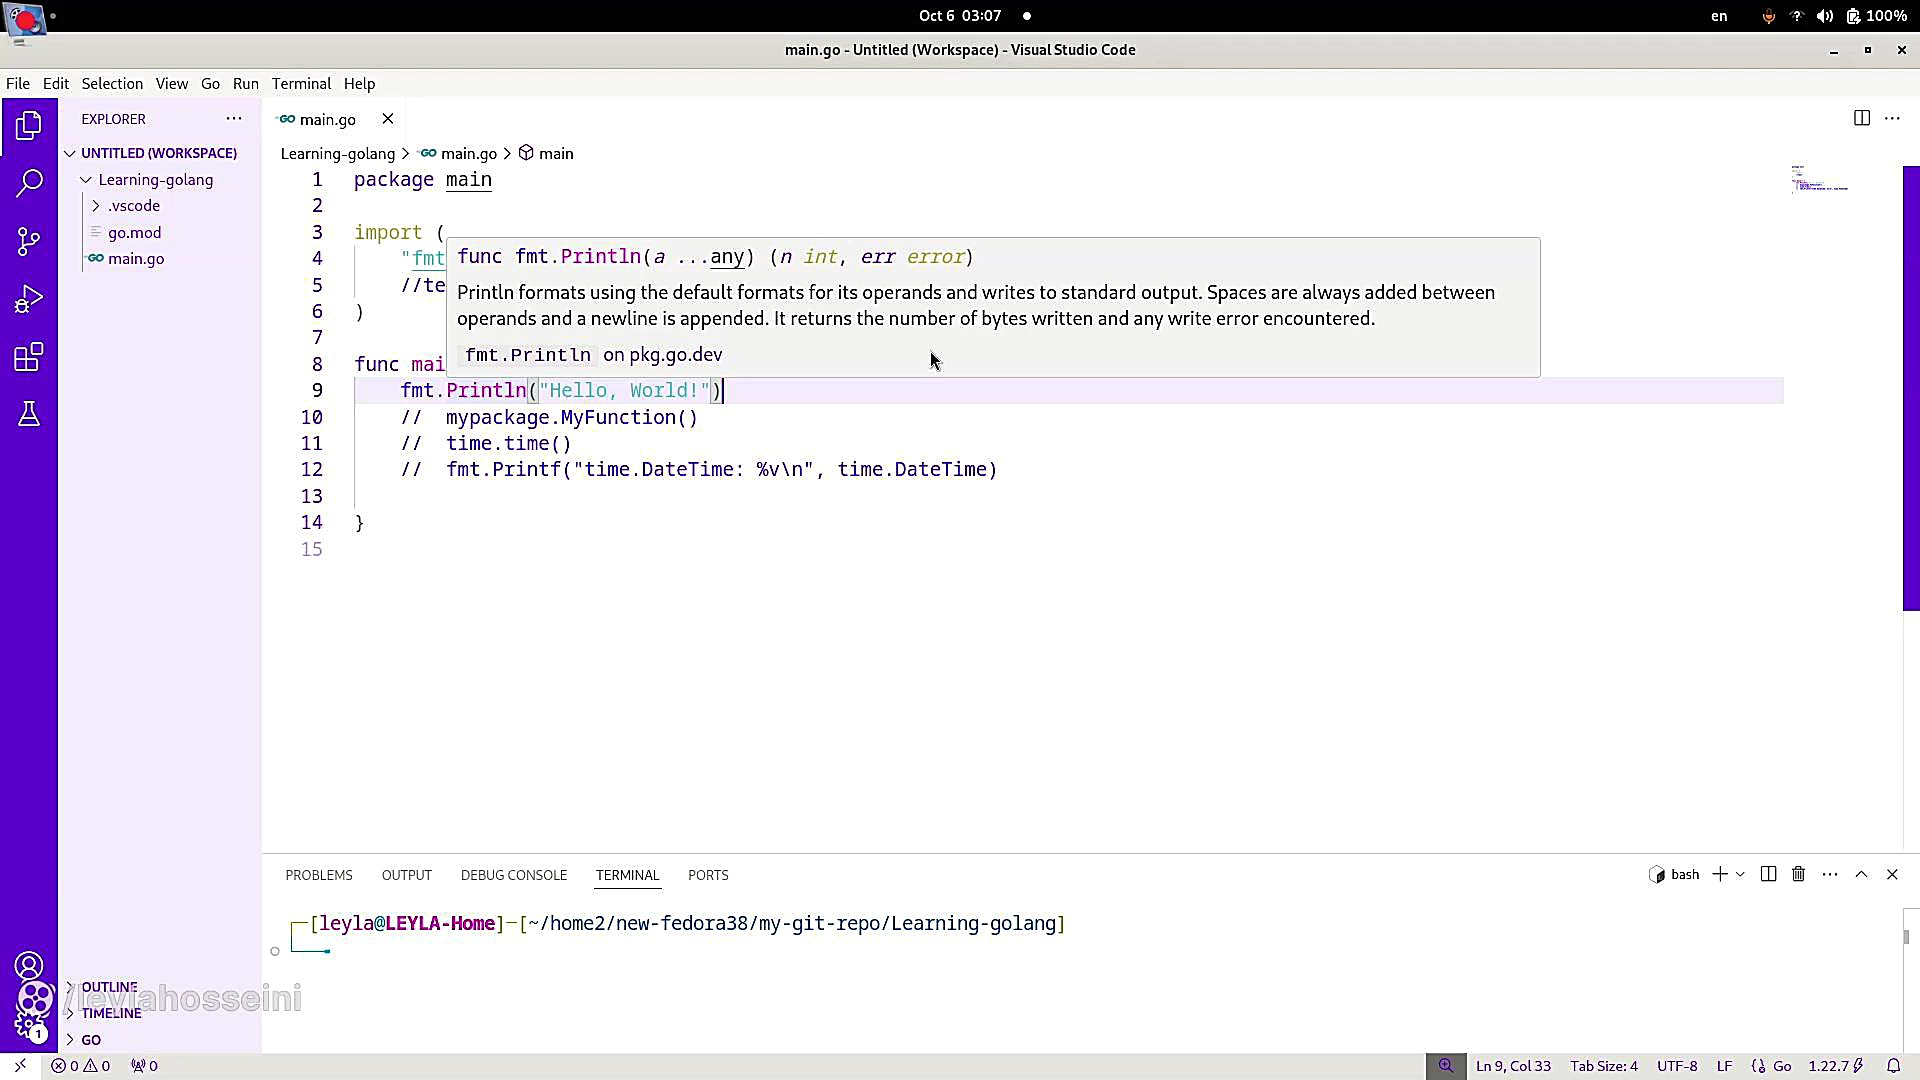
Task: Close the main.go editor tab
Action: 388,119
